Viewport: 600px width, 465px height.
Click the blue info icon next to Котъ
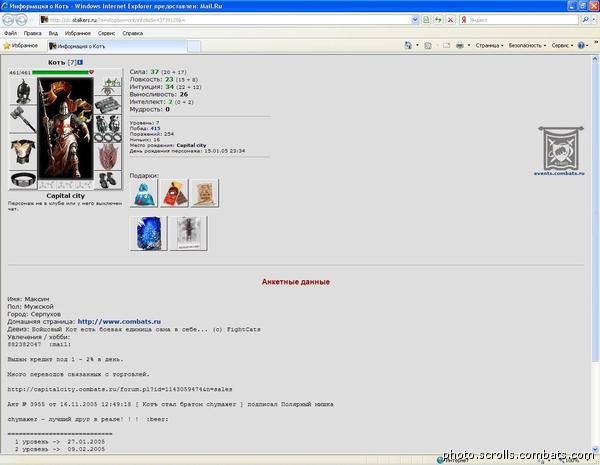[x=80, y=62]
